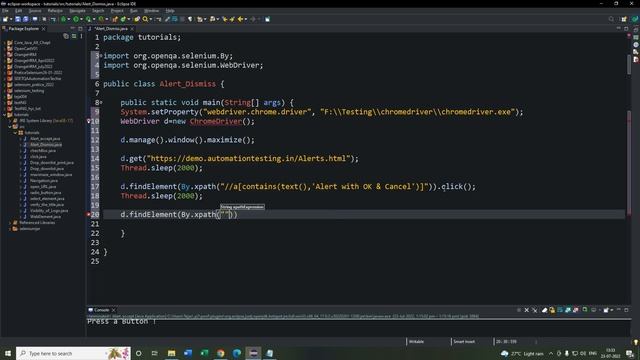The width and height of the screenshot is (640, 360).
Task: Click the tip-of-the-day light bulb in the status bar
Action: click(x=636, y=342)
